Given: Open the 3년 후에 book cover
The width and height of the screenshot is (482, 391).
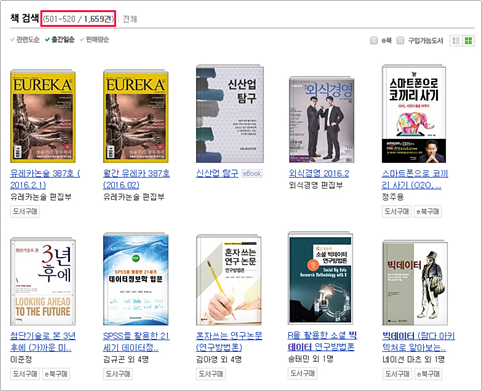Looking at the screenshot, I should 43,281.
